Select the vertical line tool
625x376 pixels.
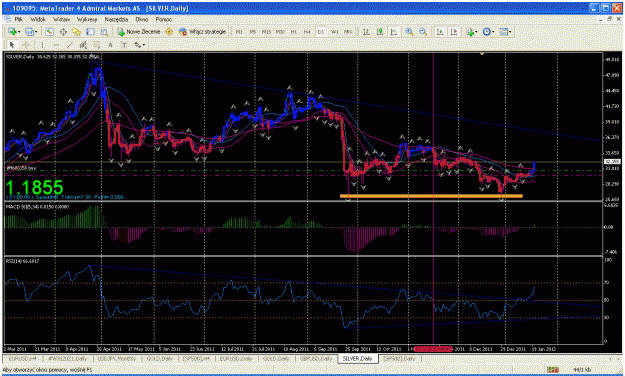pyautogui.click(x=42, y=45)
